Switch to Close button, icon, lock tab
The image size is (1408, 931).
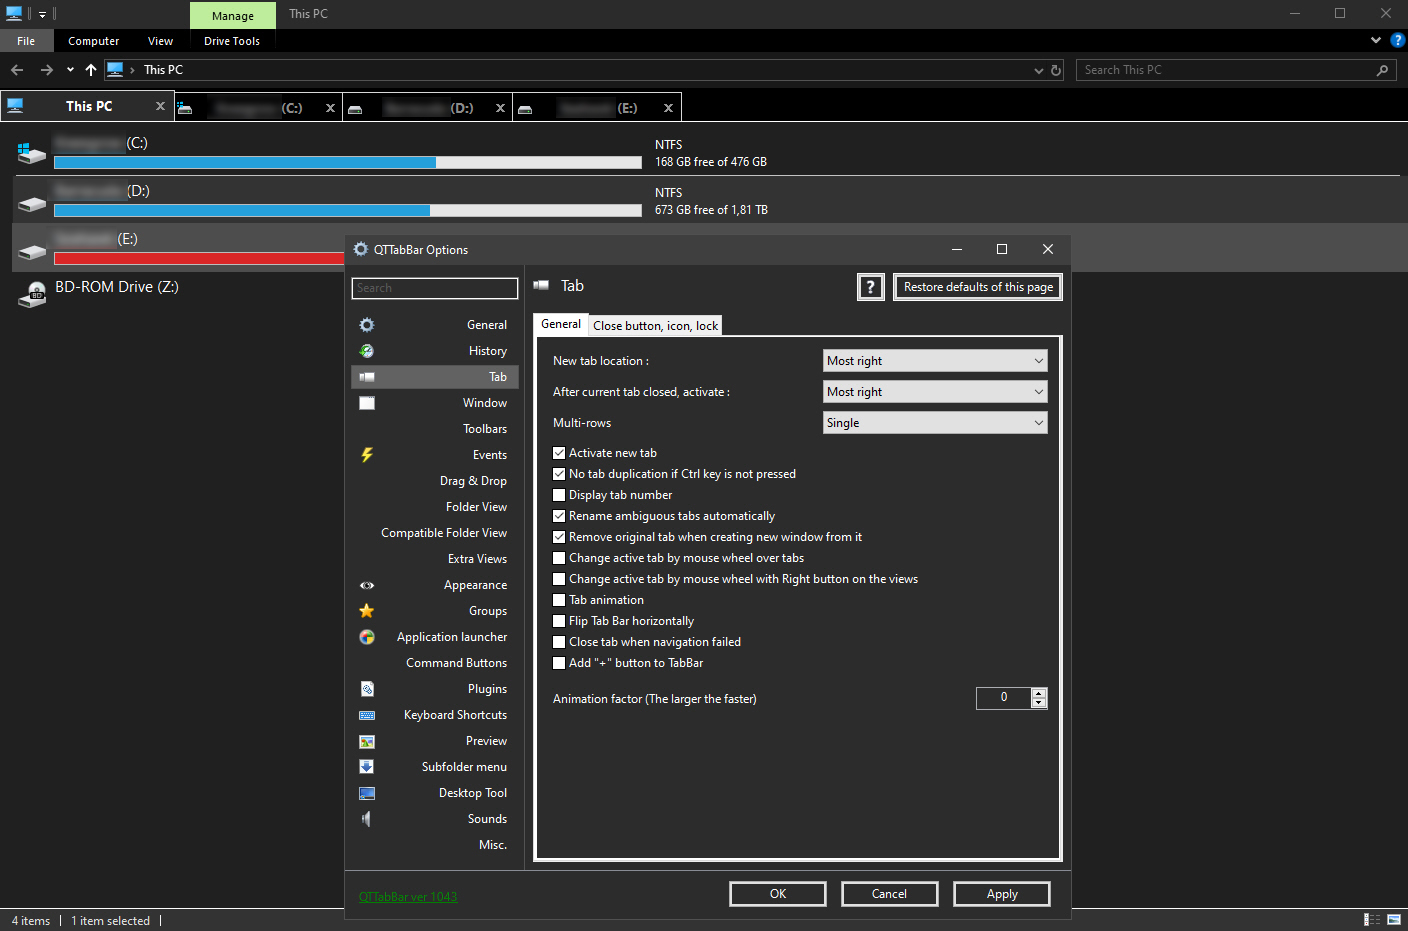point(655,326)
